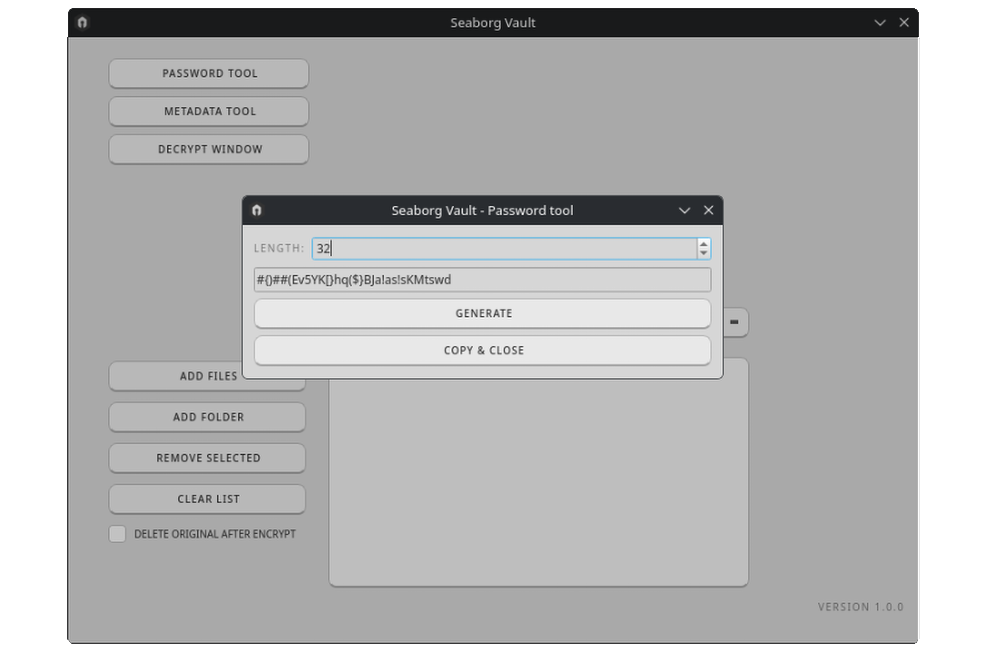This screenshot has height=650, width=1000.
Task: Click the Add Folder button
Action: (x=207, y=417)
